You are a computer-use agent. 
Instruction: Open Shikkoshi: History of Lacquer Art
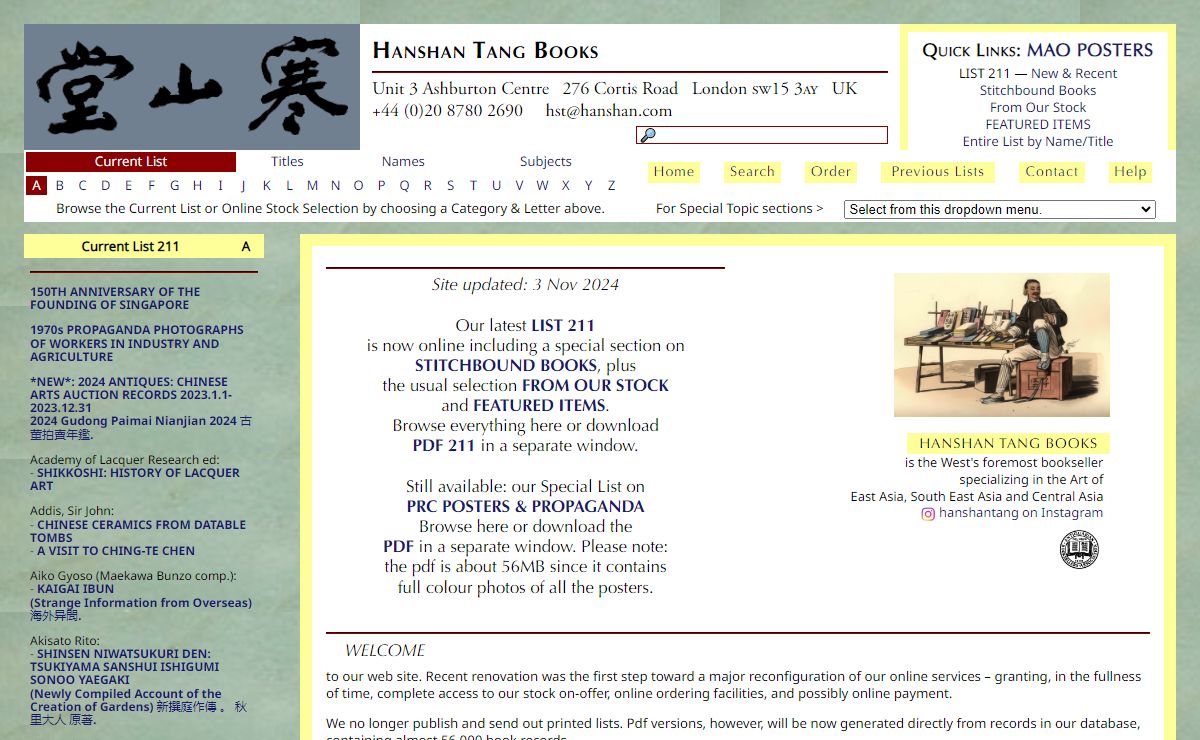pyautogui.click(x=135, y=479)
